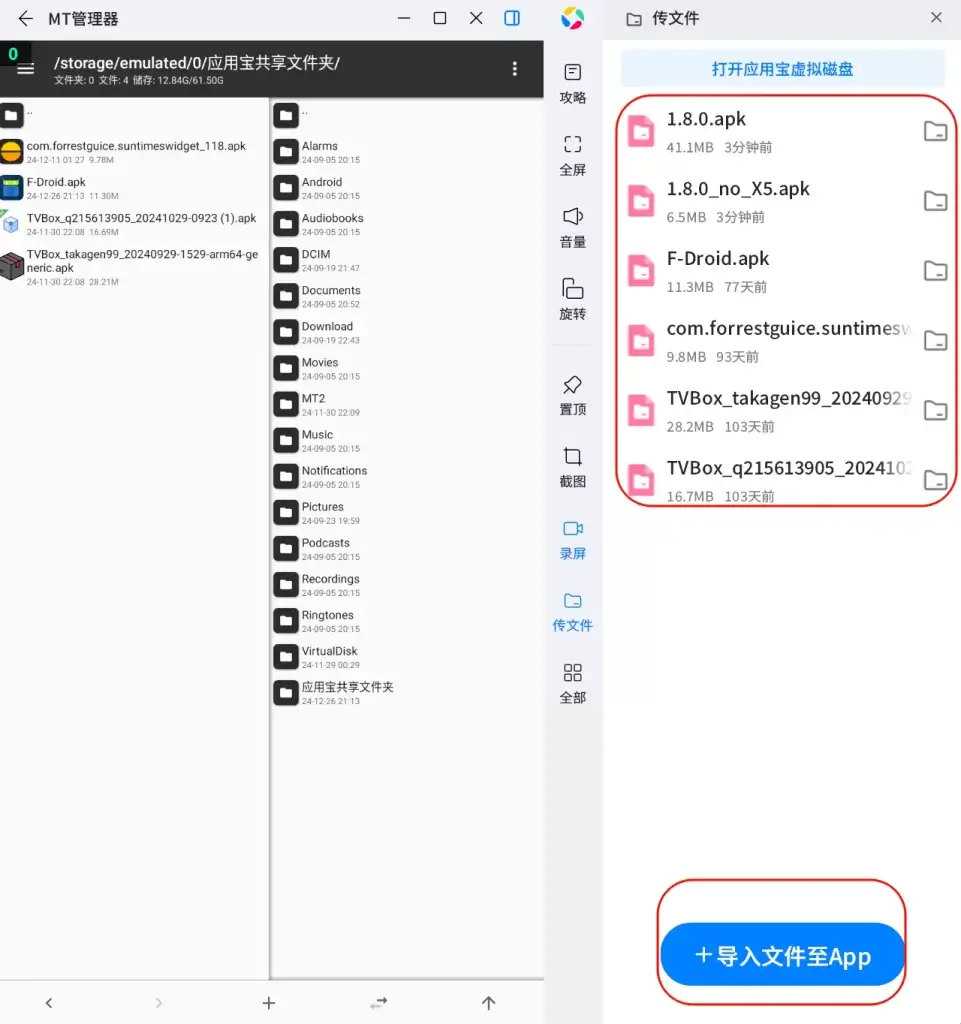Select com.forrestguice.suntimeswidget_118.apk in left pane
Viewport: 961px width, 1024px height.
(x=134, y=152)
